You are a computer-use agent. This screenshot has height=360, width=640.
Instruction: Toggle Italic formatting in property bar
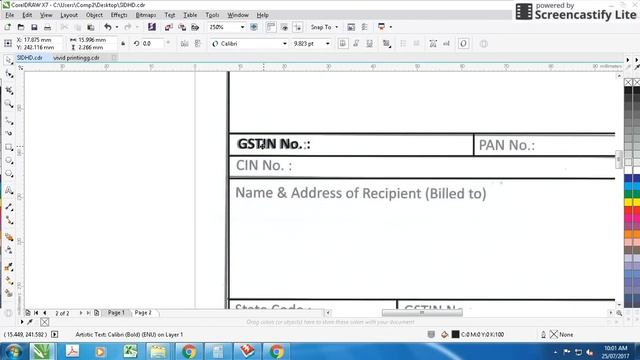pos(356,43)
